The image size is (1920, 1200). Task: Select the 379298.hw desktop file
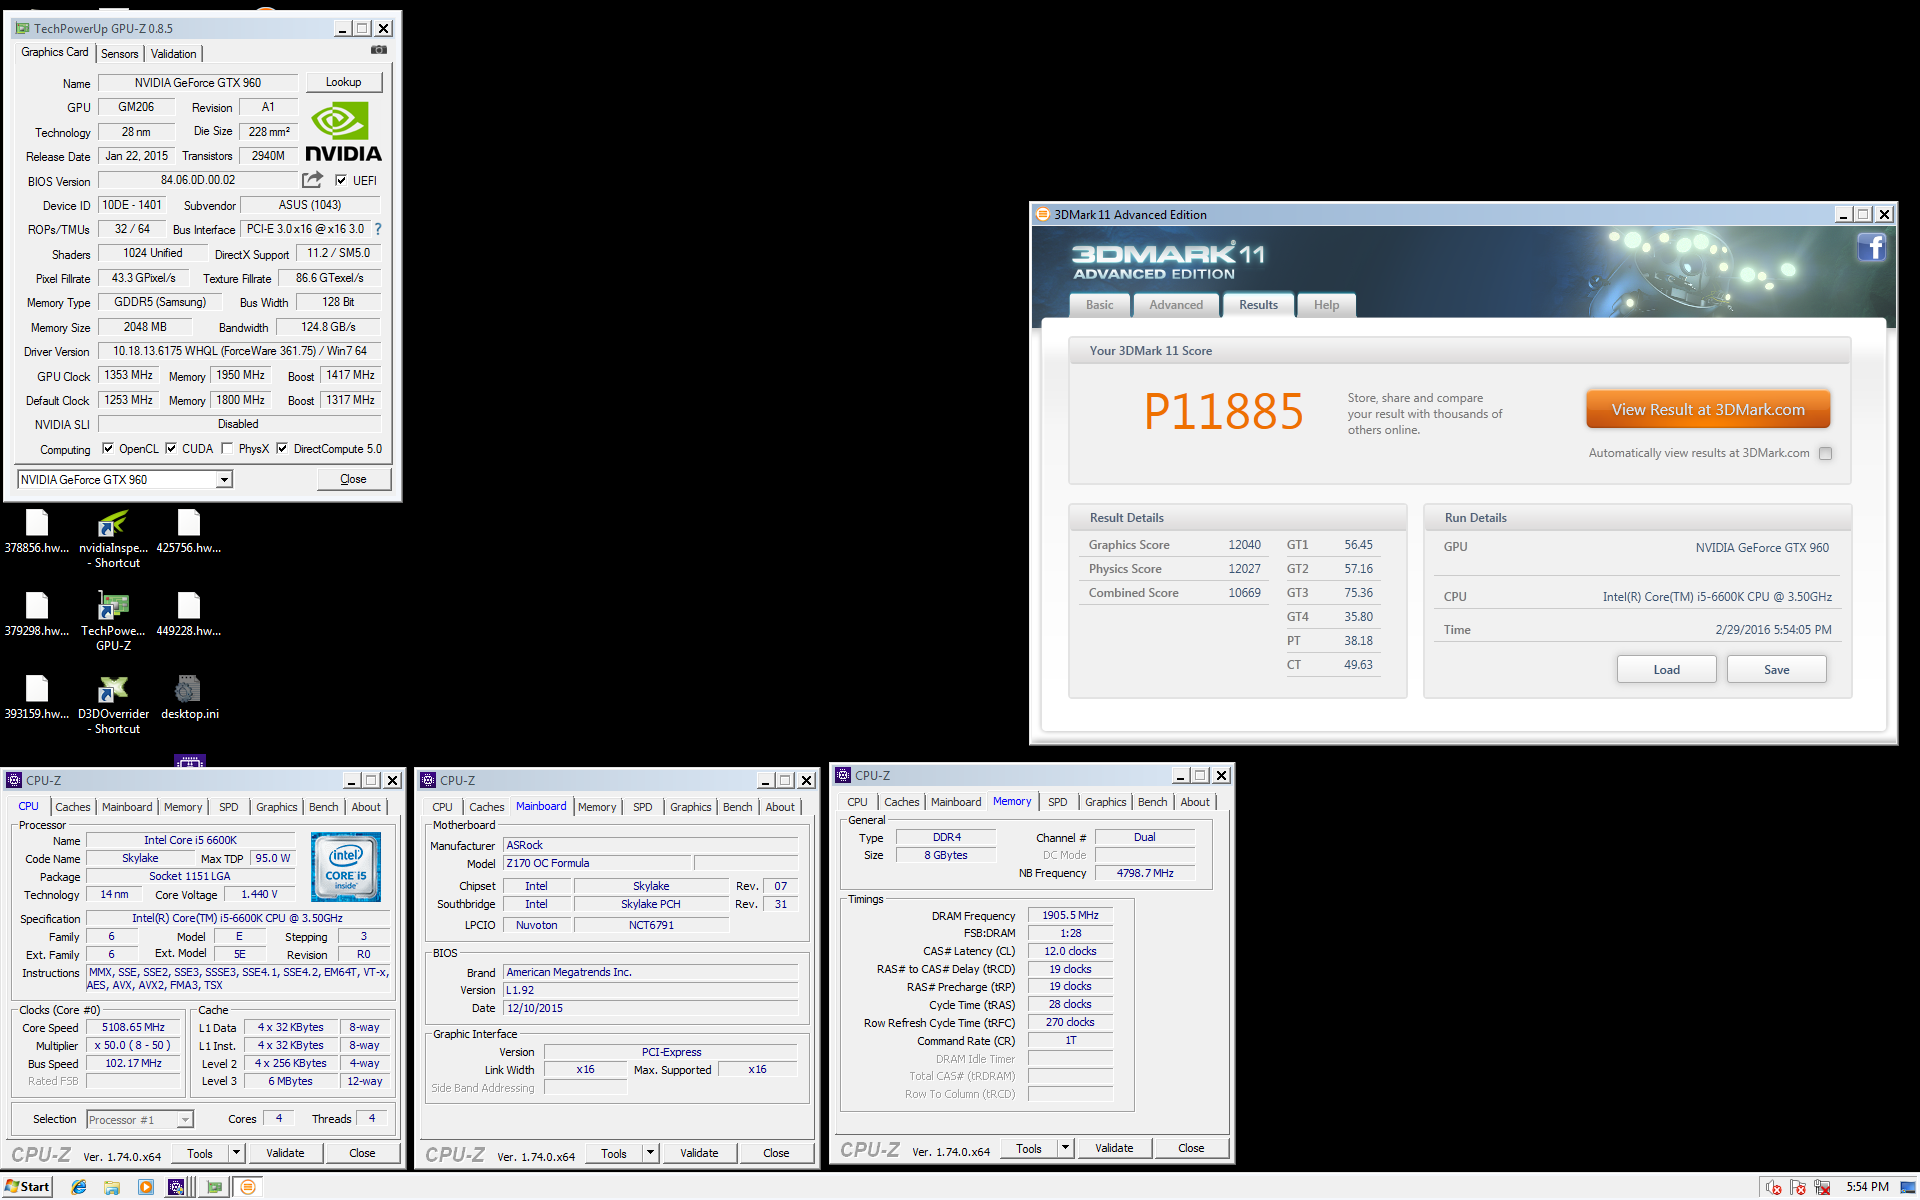click(x=37, y=615)
